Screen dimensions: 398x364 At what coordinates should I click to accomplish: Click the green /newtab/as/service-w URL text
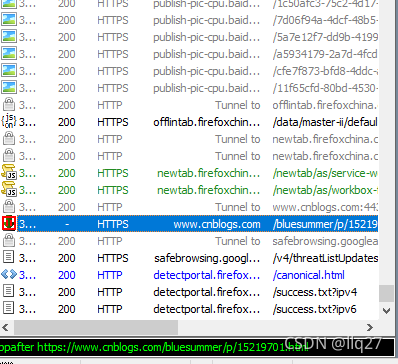tap(325, 173)
